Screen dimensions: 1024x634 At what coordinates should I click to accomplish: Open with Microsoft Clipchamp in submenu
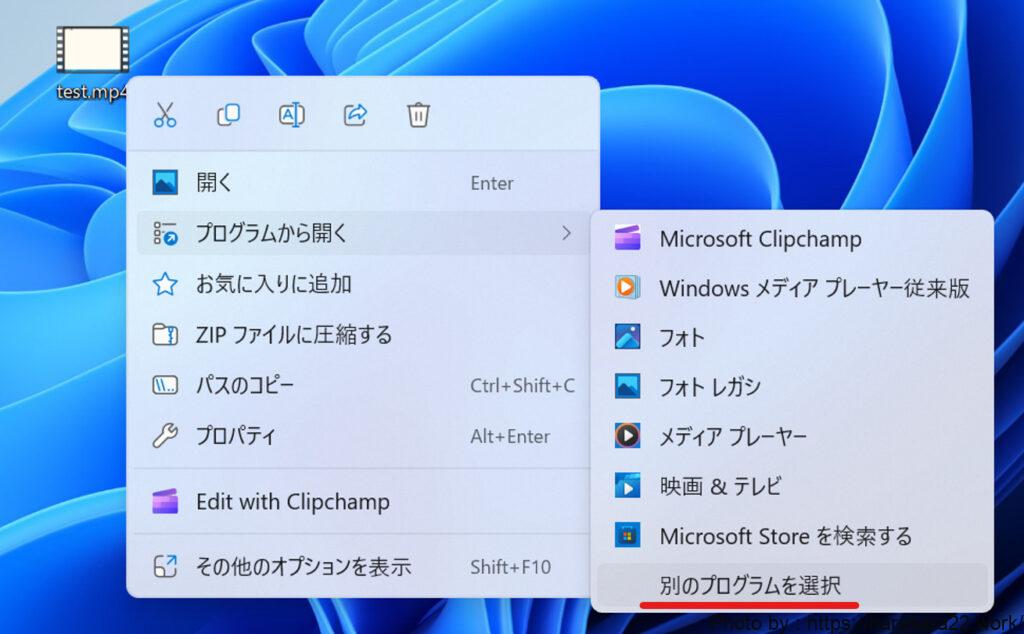[x=760, y=240]
